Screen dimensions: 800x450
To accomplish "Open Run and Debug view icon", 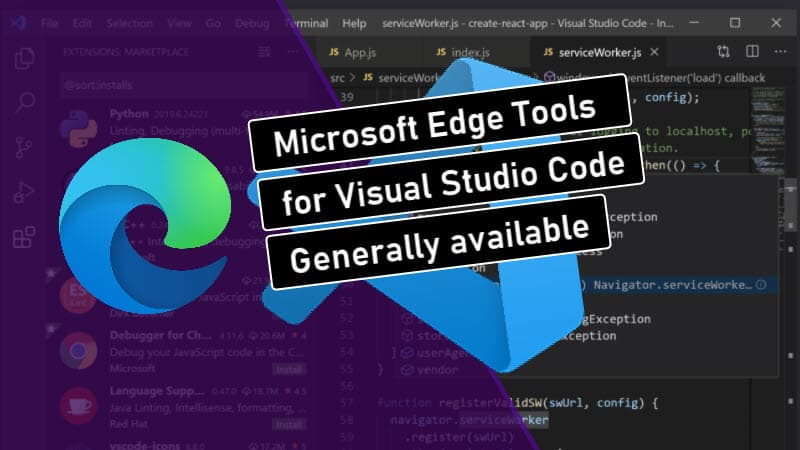I will click(24, 192).
